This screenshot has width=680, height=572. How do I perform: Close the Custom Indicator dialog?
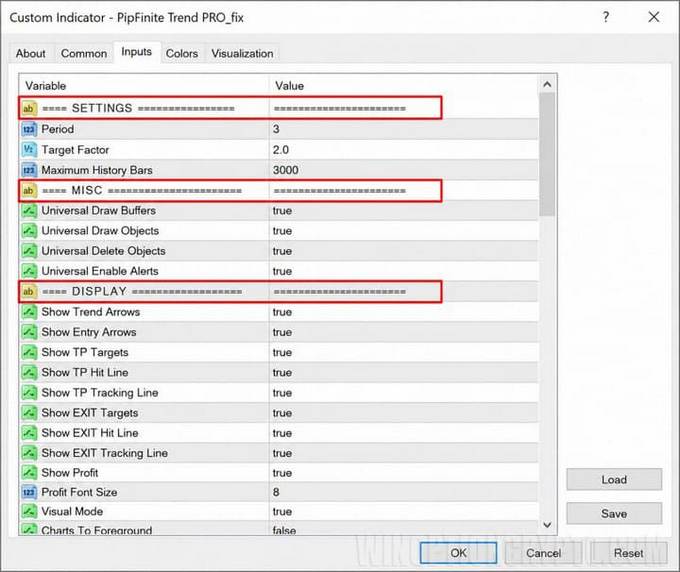pos(654,17)
